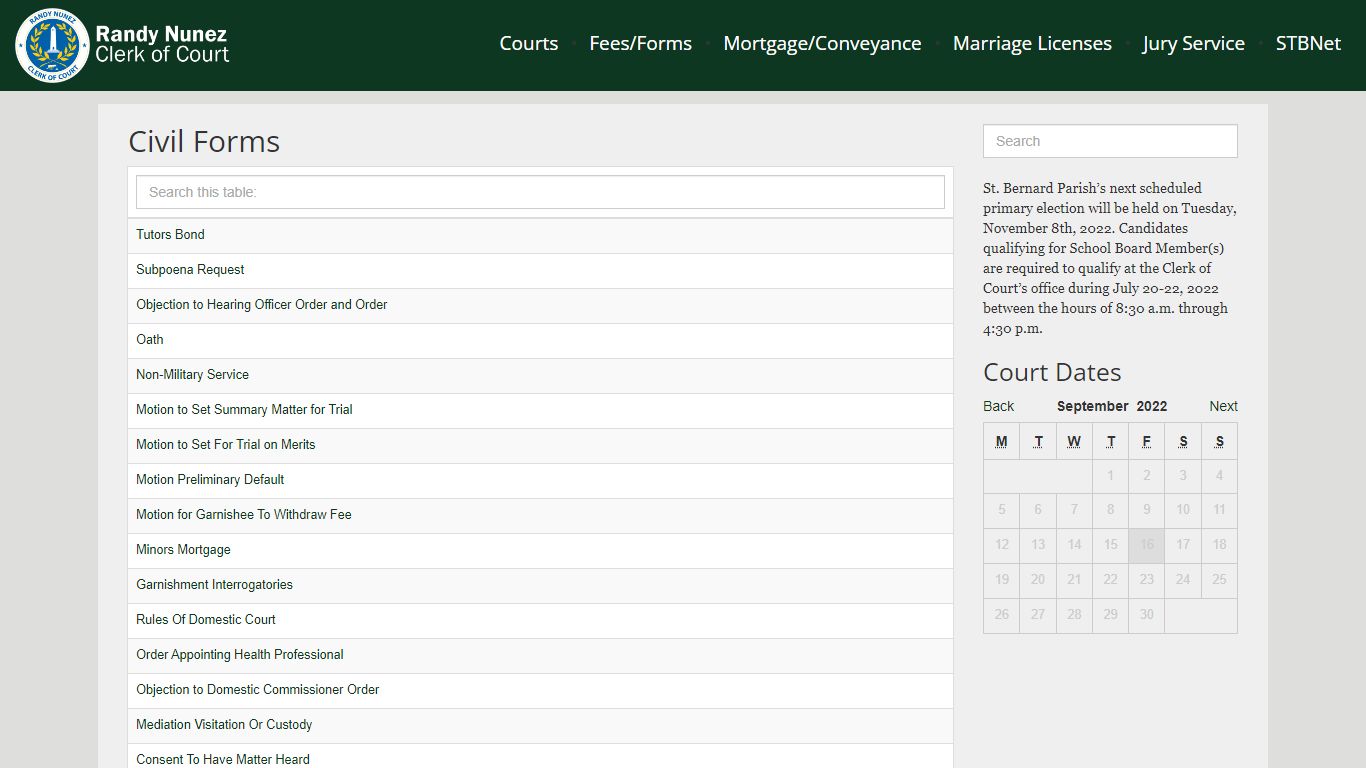Select September 9 in the calendar
The height and width of the screenshot is (768, 1366).
point(1147,510)
